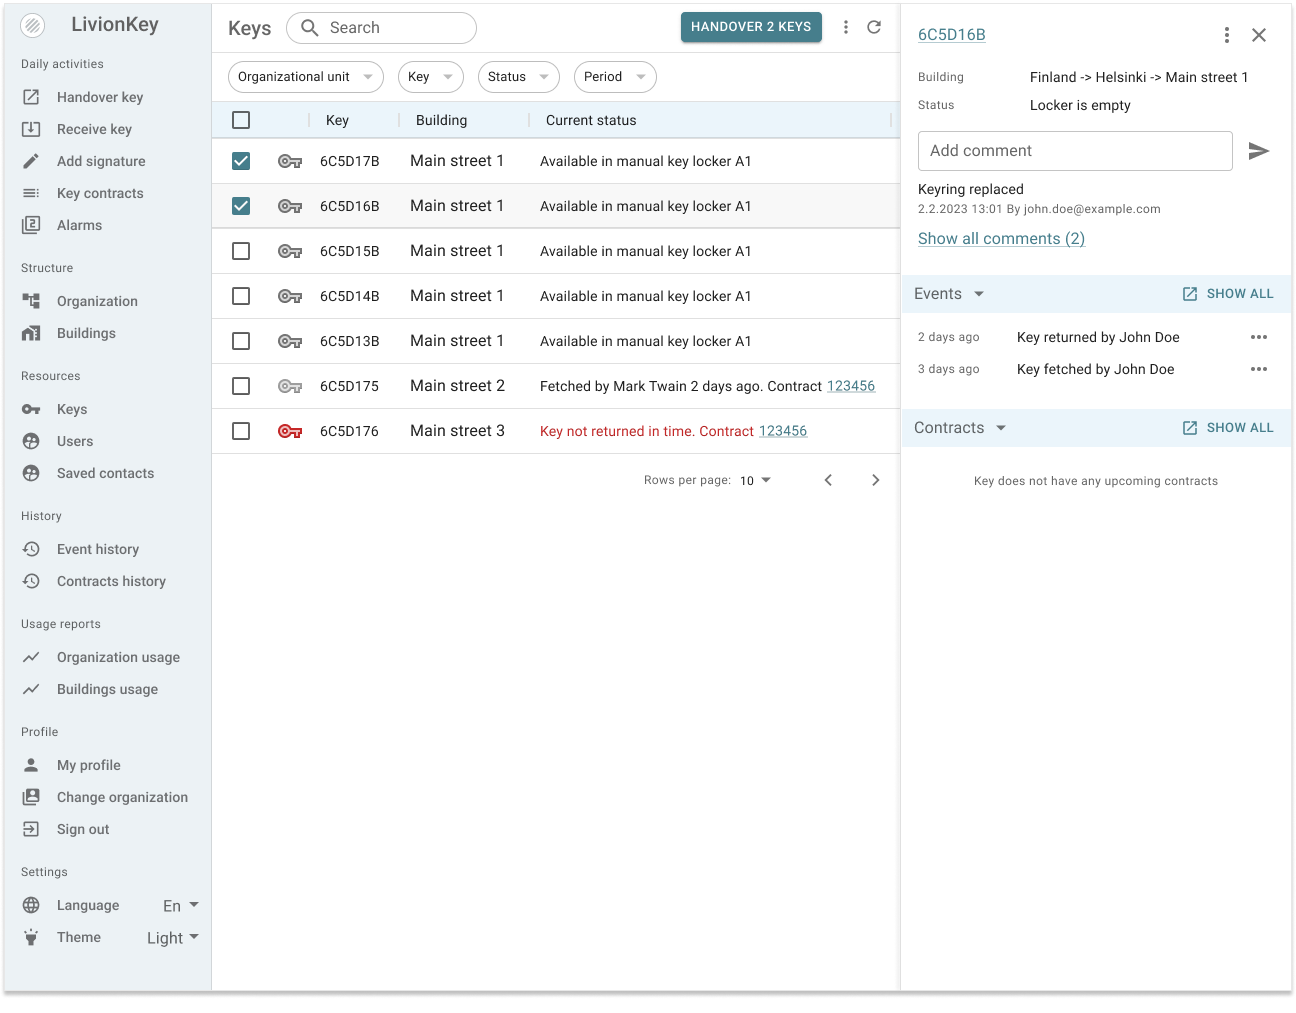Open Show all comments link

pos(1000,238)
